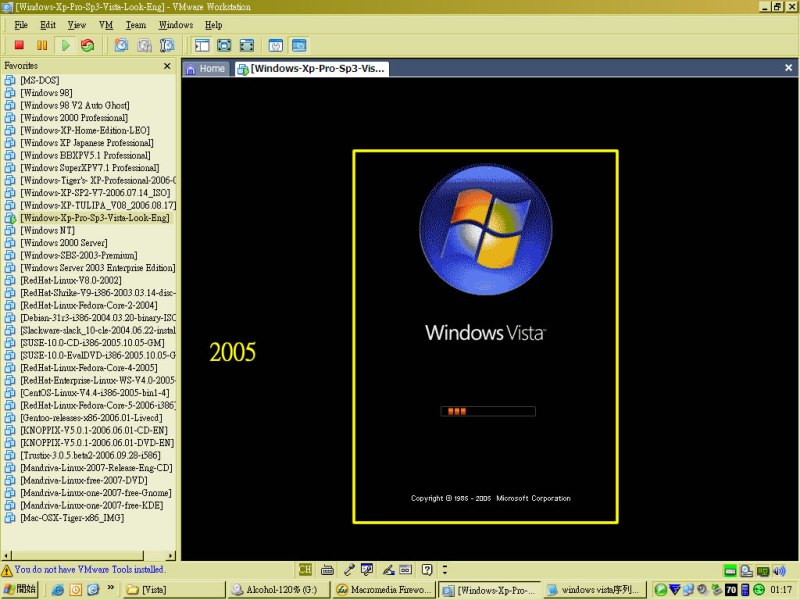Select [Mac-OSX-Tiger-x86_IMG] favorite
This screenshot has width=800, height=600.
pos(72,518)
